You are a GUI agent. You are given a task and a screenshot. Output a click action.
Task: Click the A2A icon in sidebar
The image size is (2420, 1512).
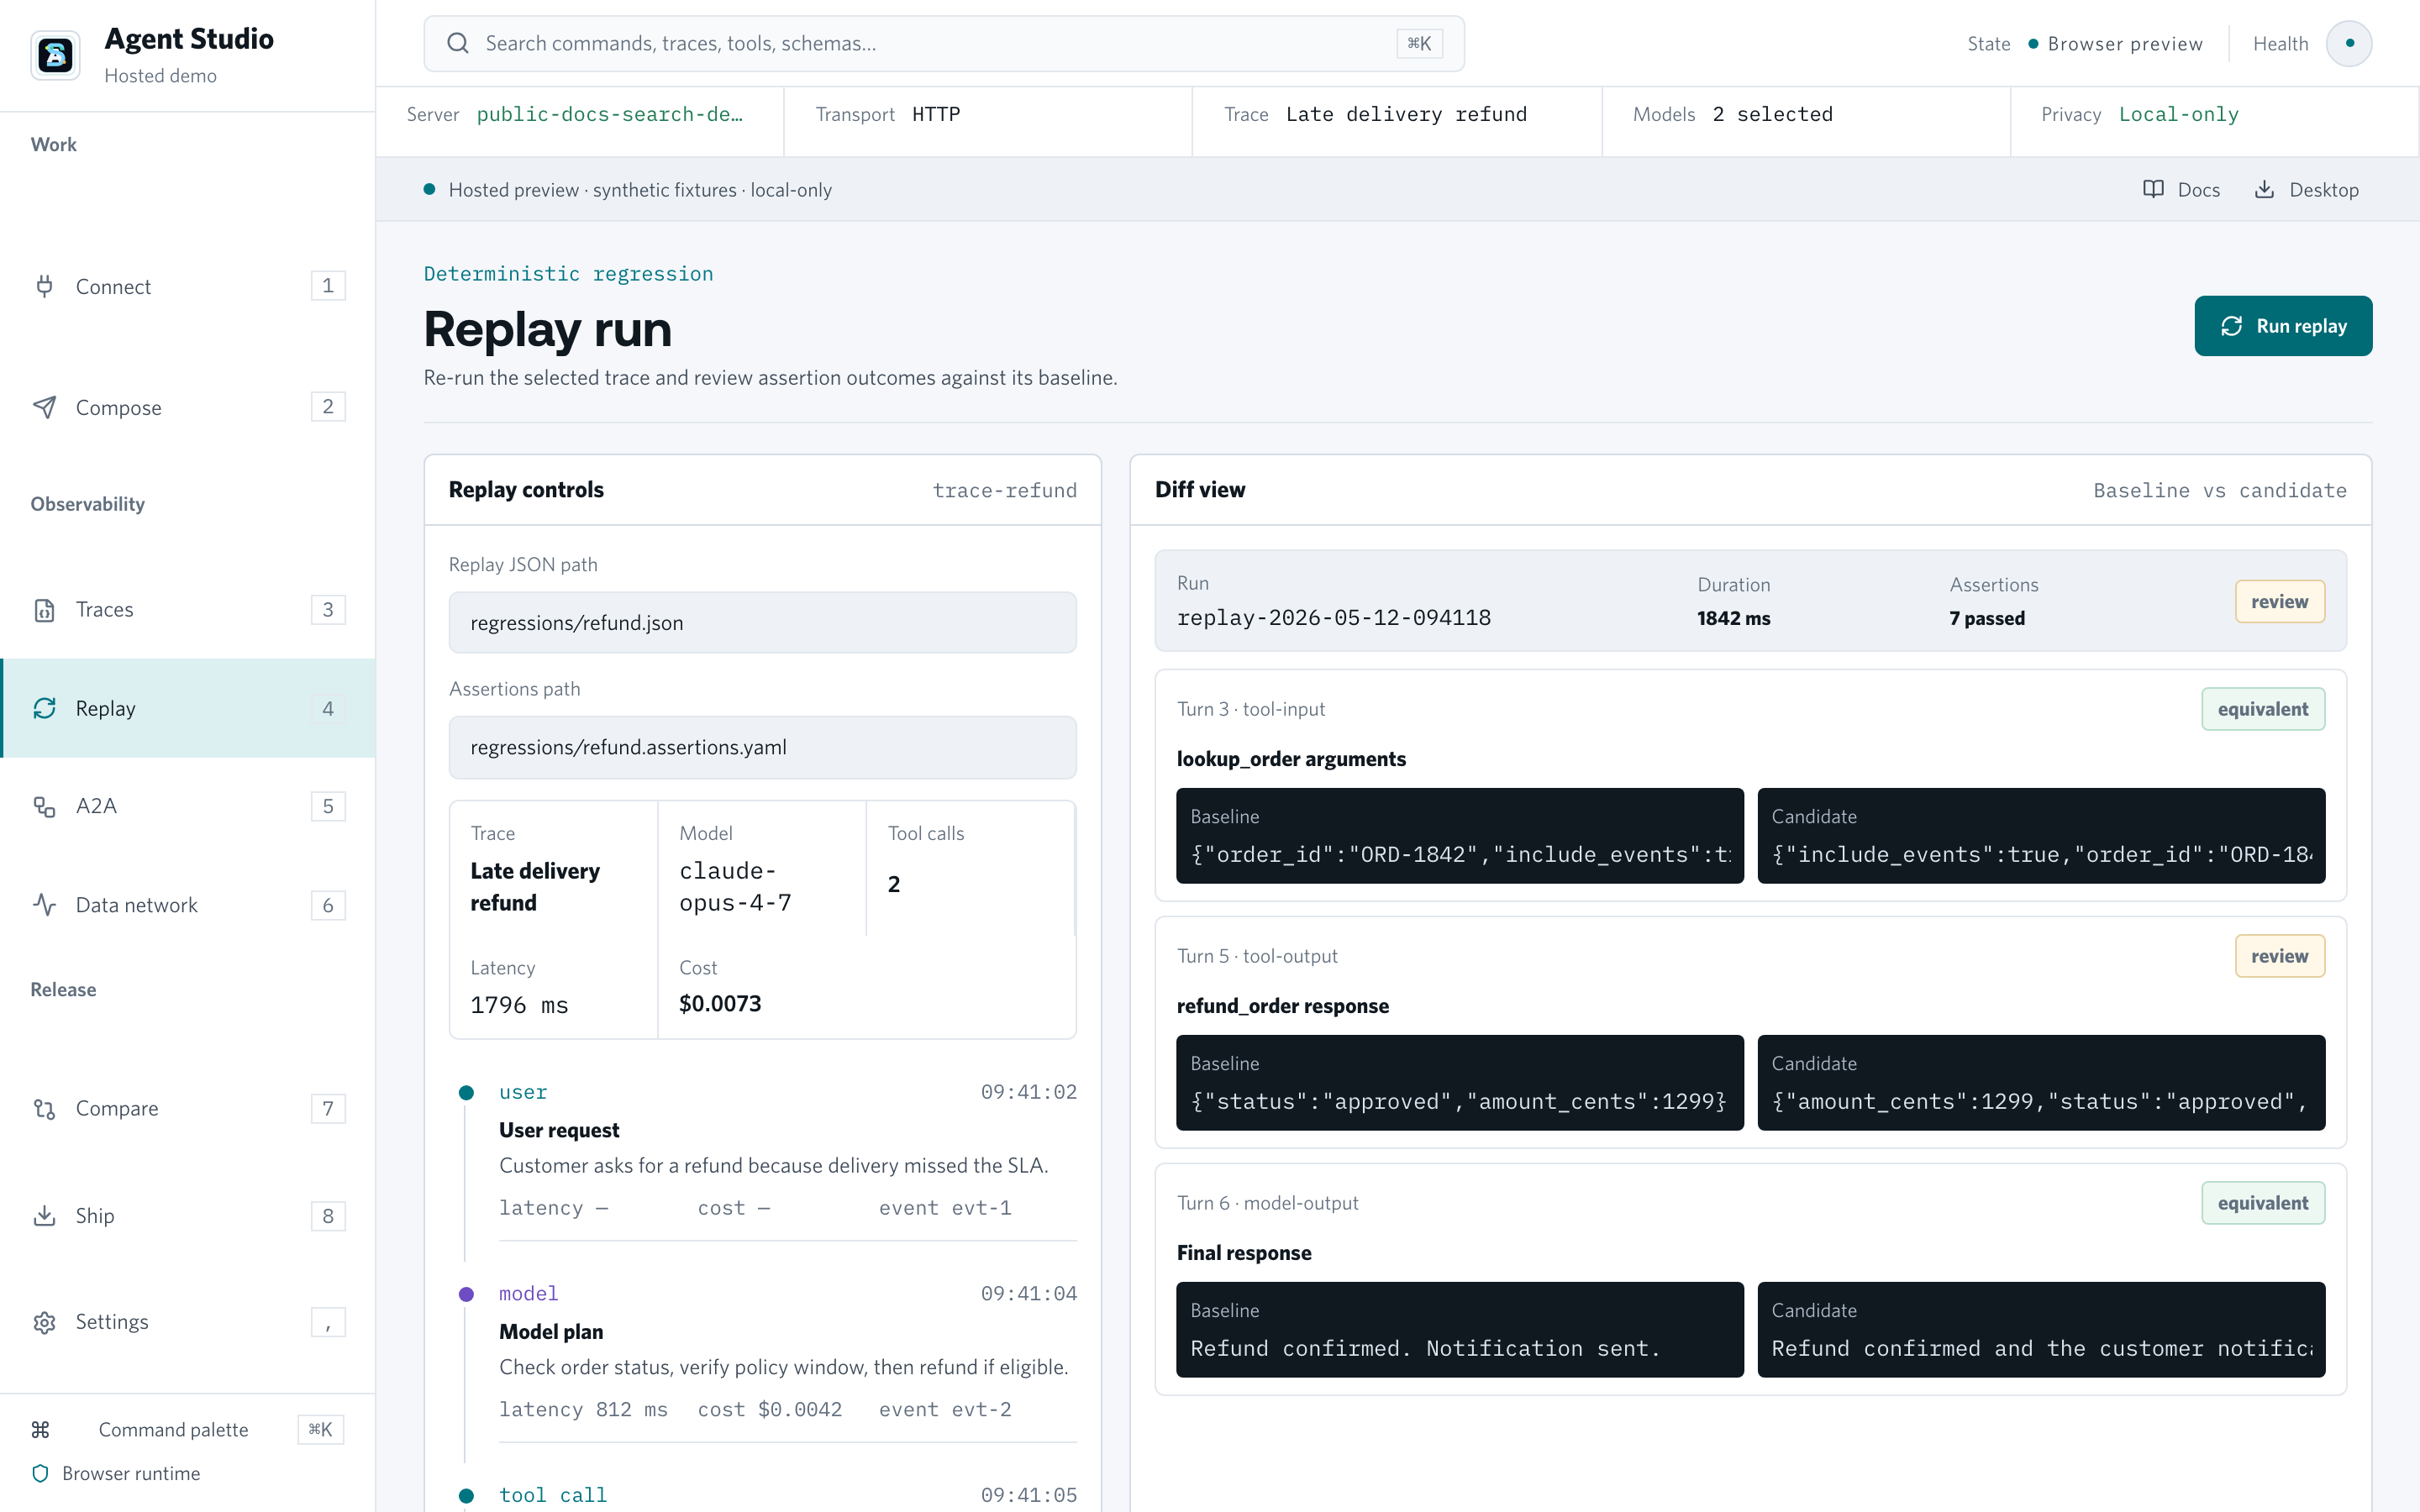(x=44, y=806)
